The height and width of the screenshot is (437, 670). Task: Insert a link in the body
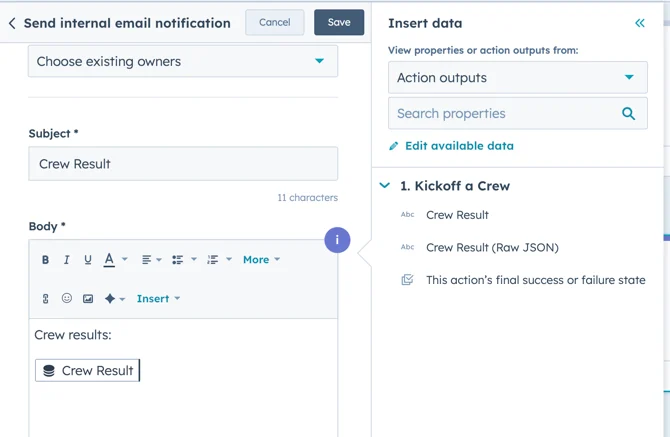45,299
